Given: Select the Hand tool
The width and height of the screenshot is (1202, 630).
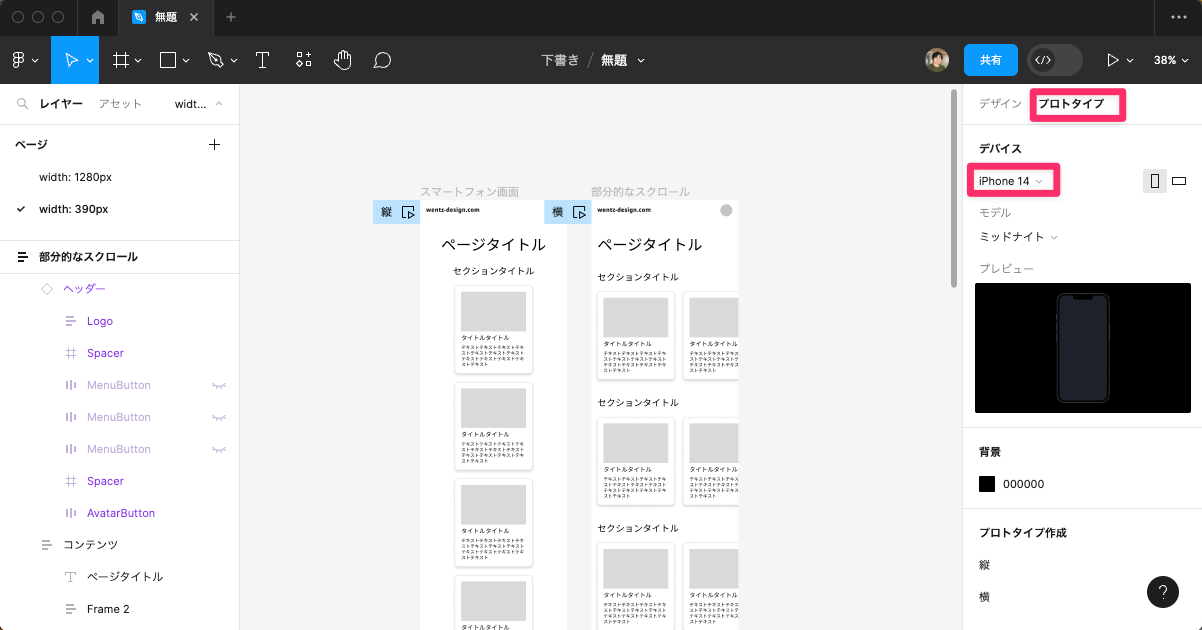Looking at the screenshot, I should (x=343, y=60).
